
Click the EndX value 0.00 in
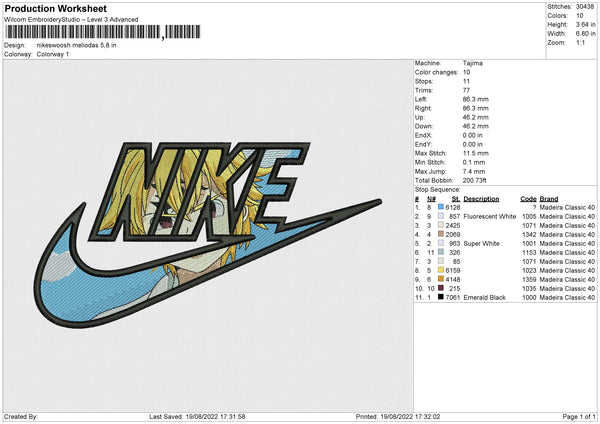pos(473,135)
